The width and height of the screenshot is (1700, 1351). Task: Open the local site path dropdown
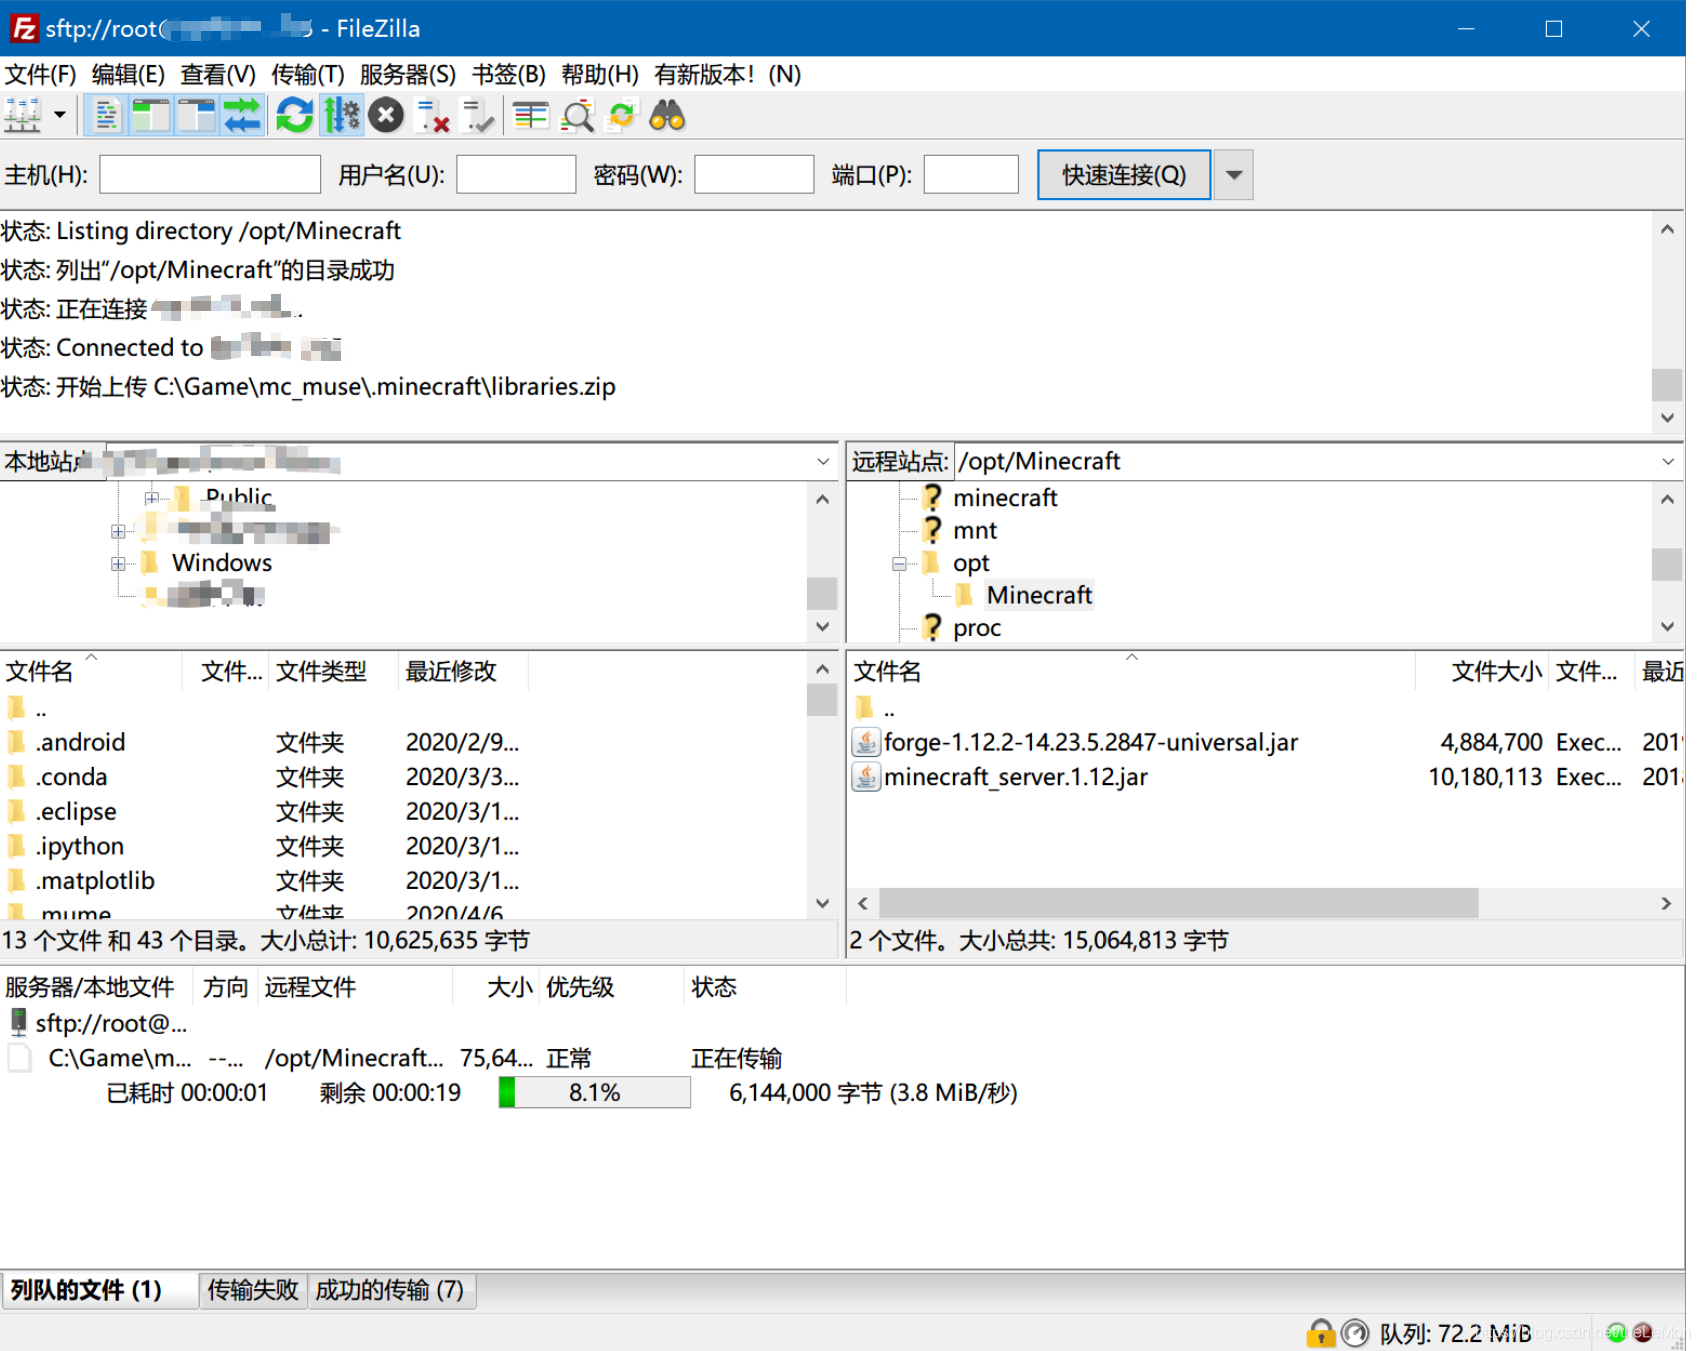[x=823, y=461]
